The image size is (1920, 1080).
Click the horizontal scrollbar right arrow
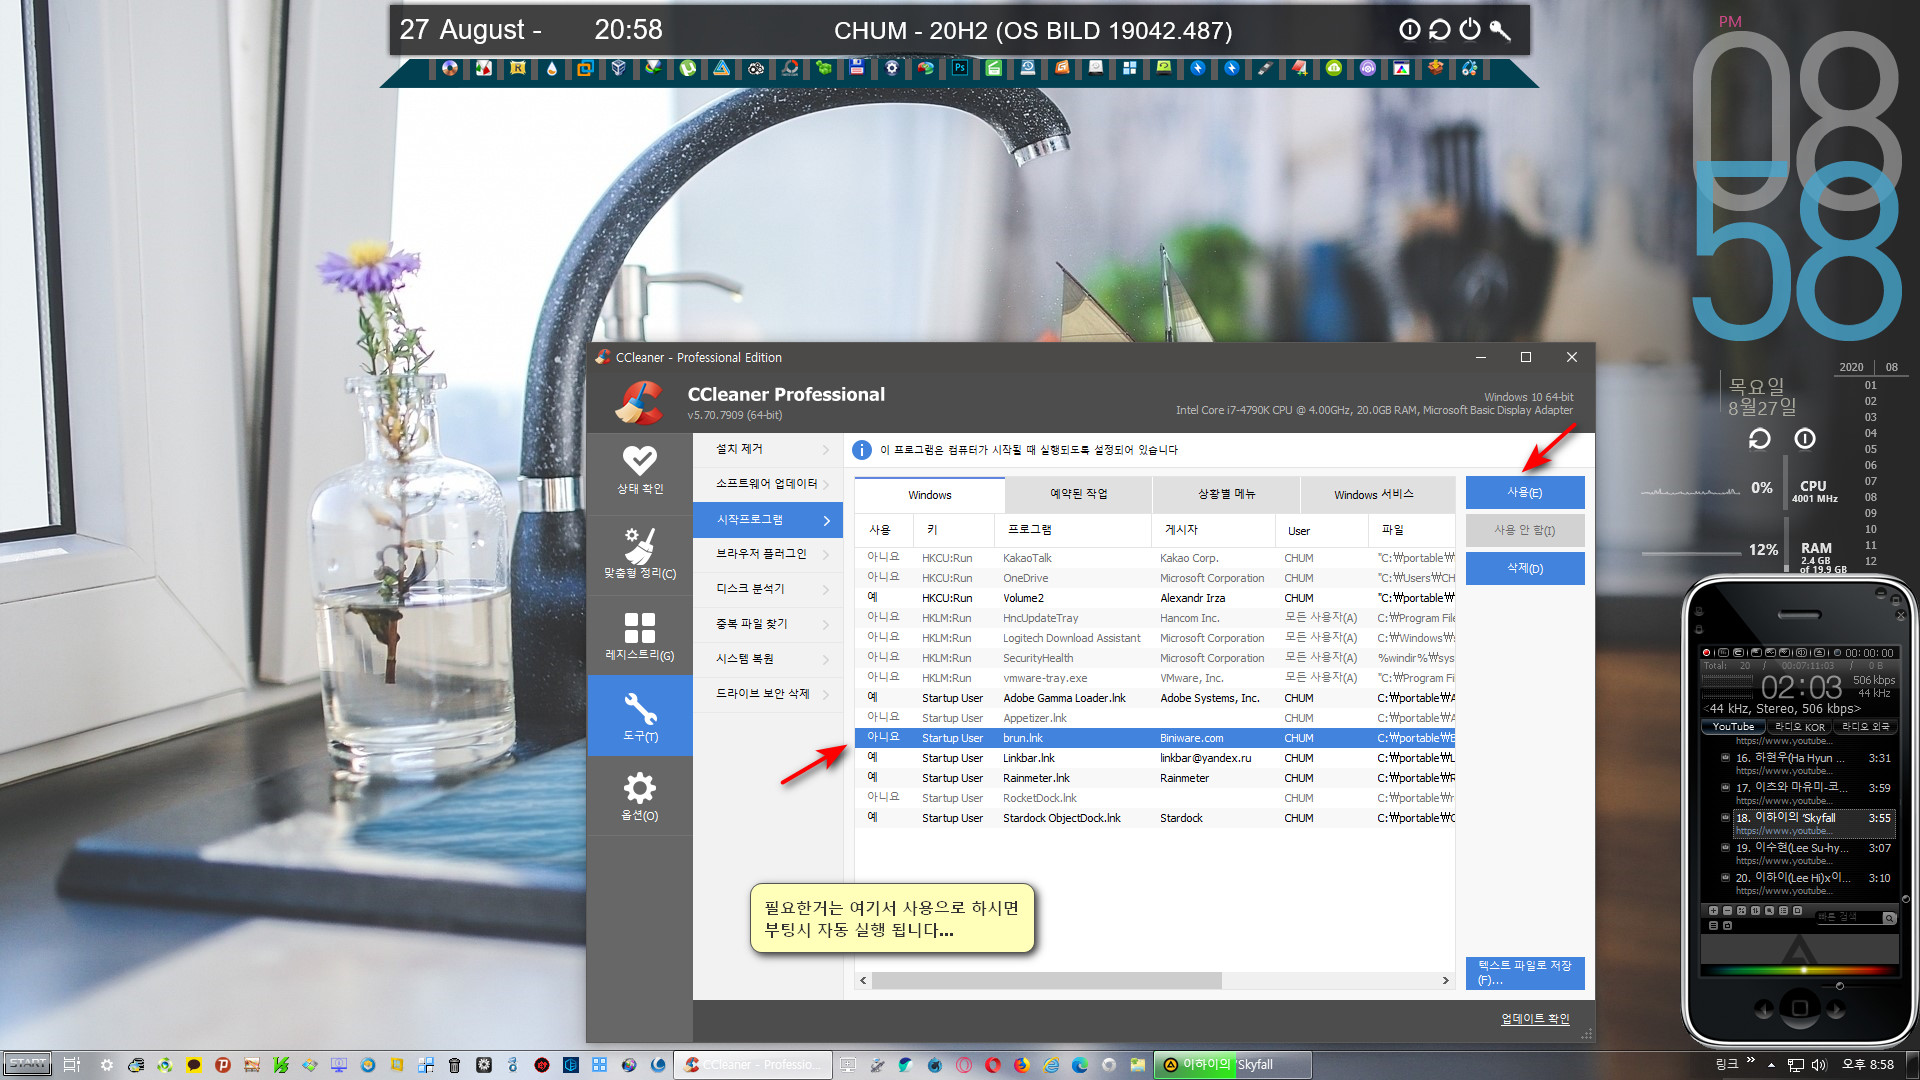pyautogui.click(x=1445, y=981)
